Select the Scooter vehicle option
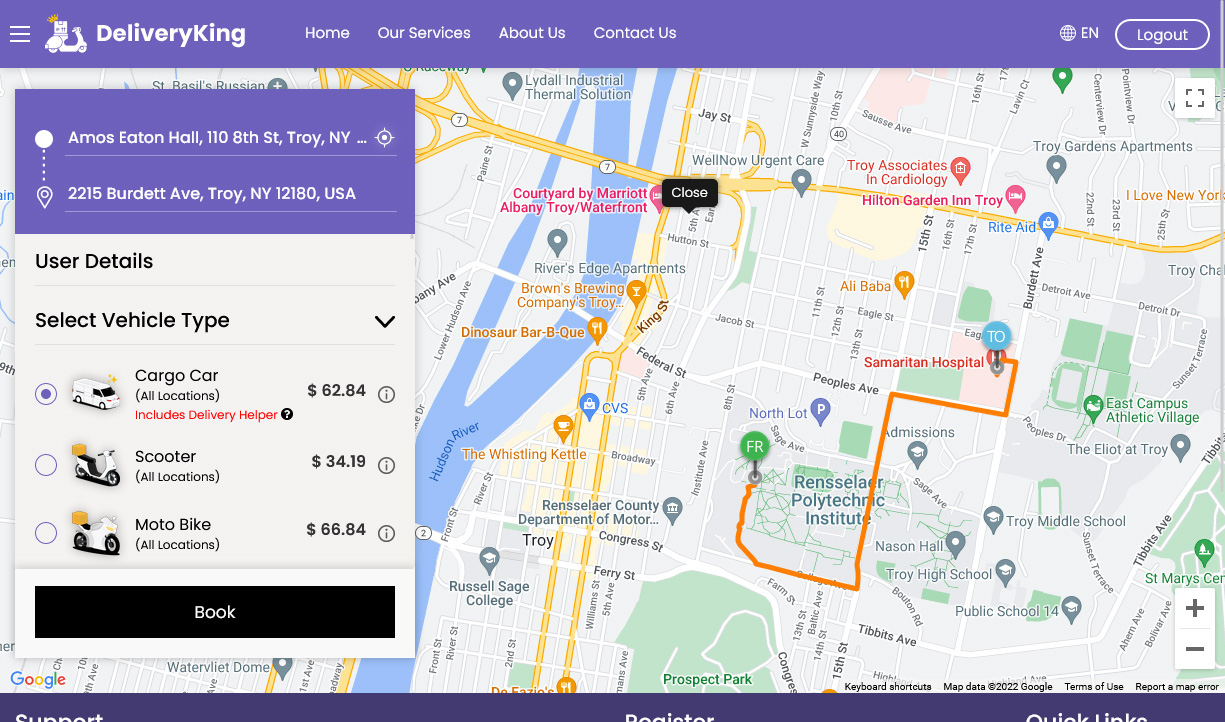The width and height of the screenshot is (1225, 722). (x=46, y=465)
